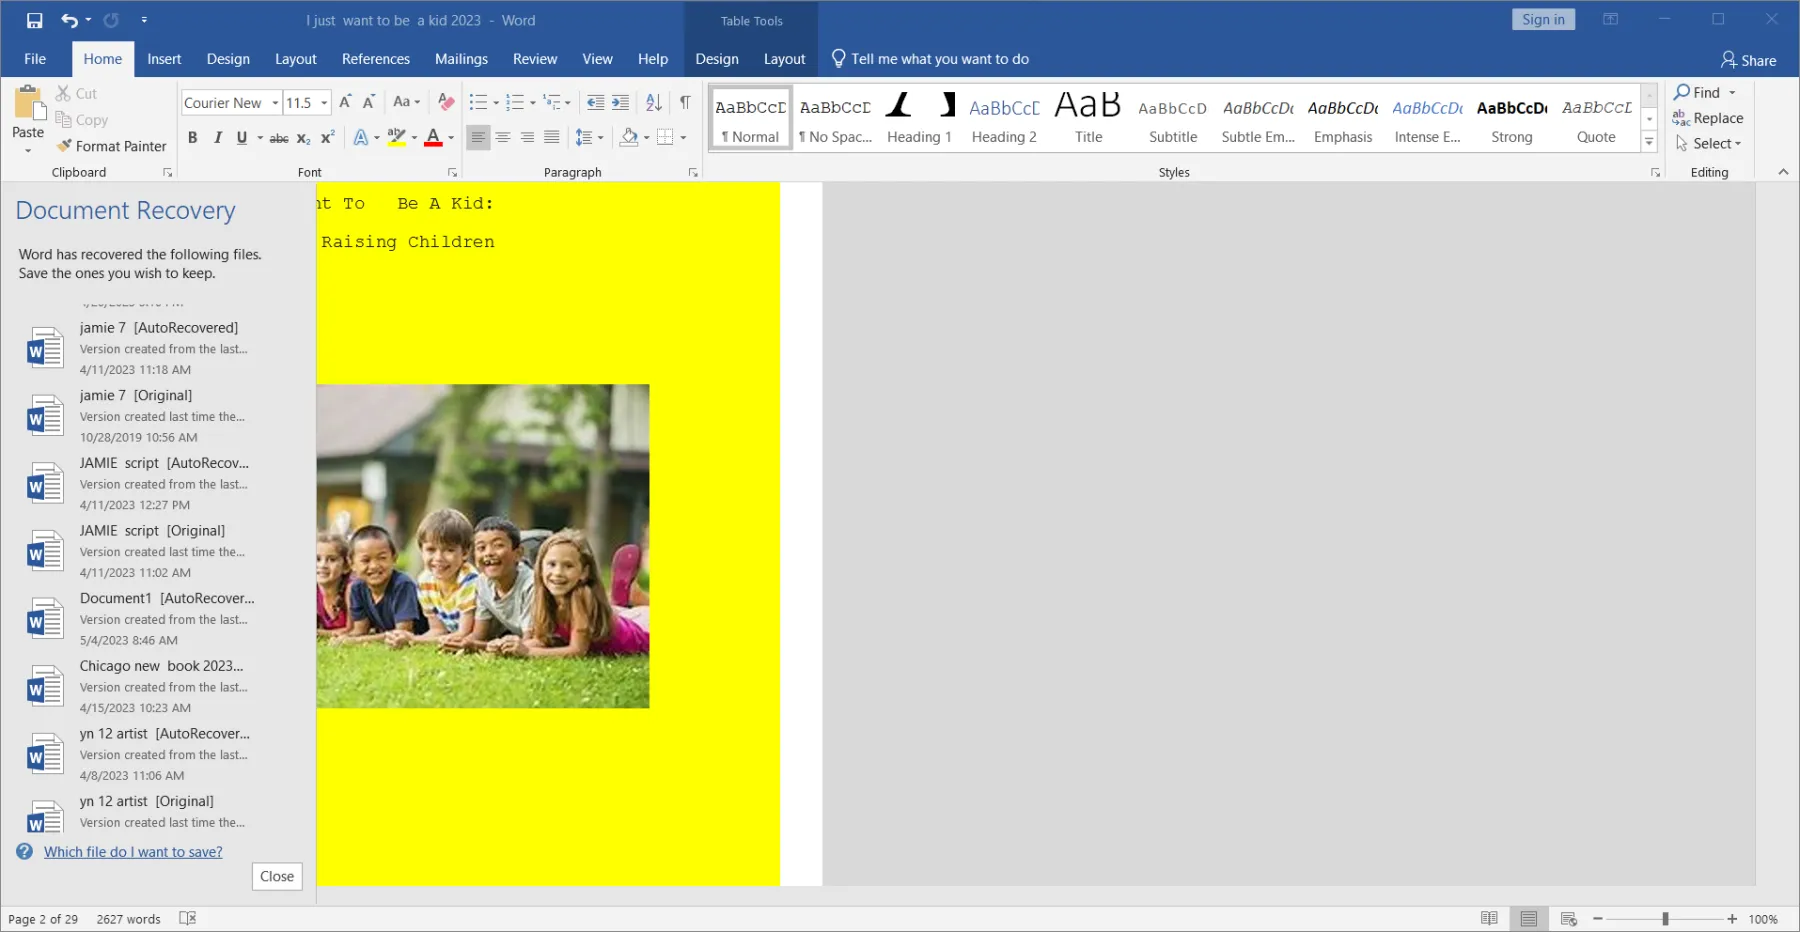Click the Format Painter brush icon
Viewport: 1800px width, 932px height.
(x=65, y=146)
